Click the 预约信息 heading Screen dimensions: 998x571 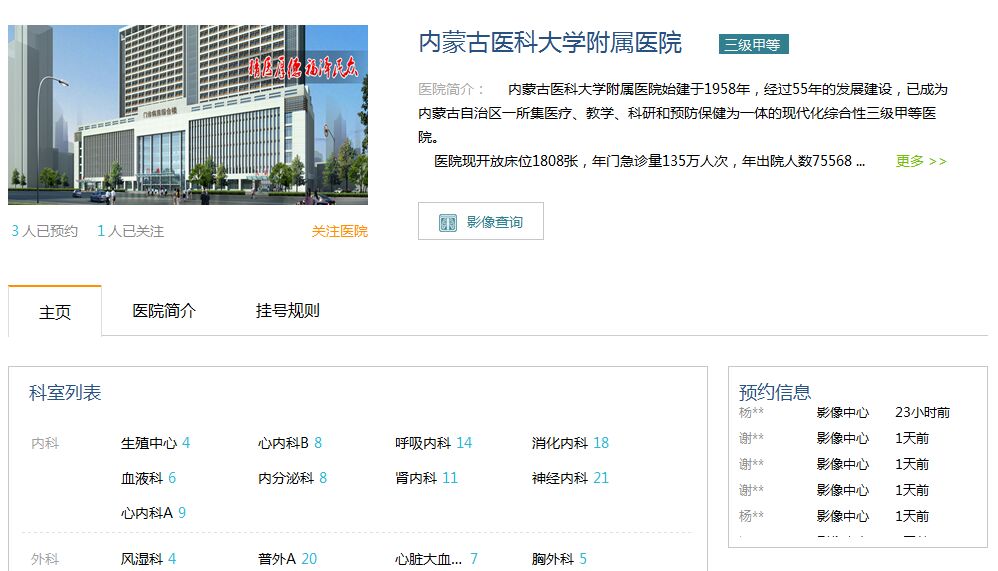(775, 392)
